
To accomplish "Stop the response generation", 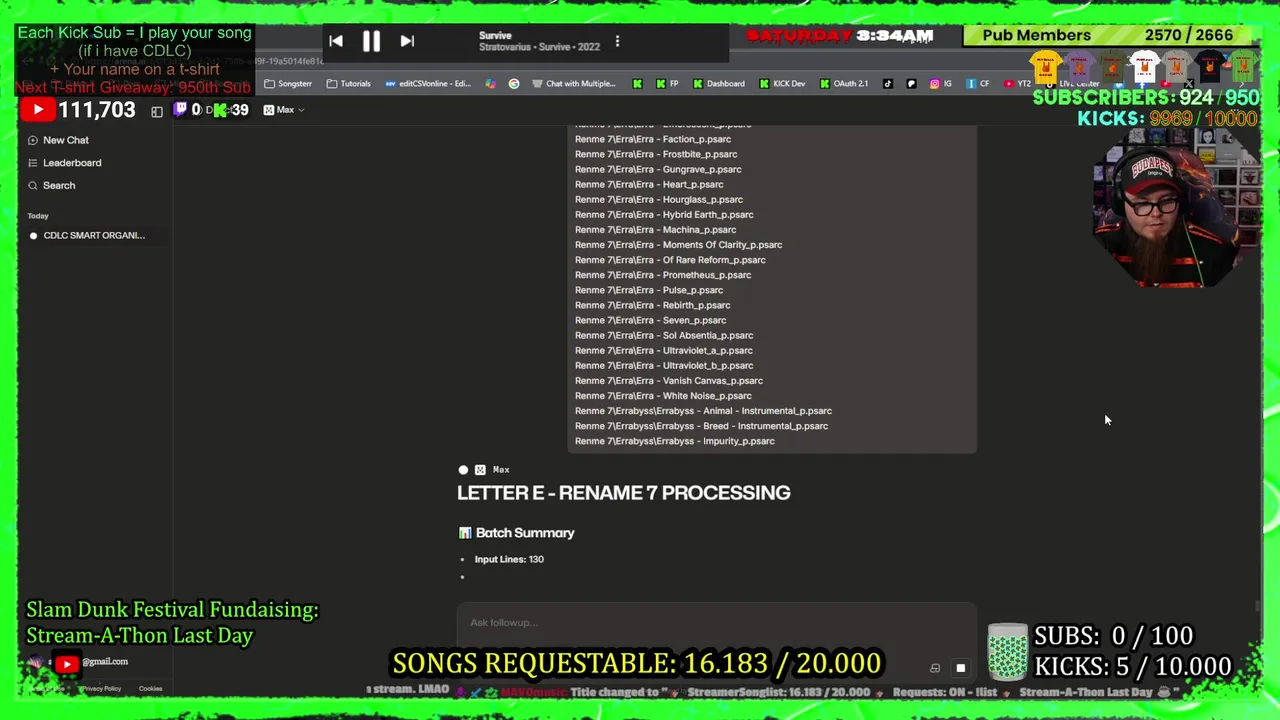I will [960, 668].
